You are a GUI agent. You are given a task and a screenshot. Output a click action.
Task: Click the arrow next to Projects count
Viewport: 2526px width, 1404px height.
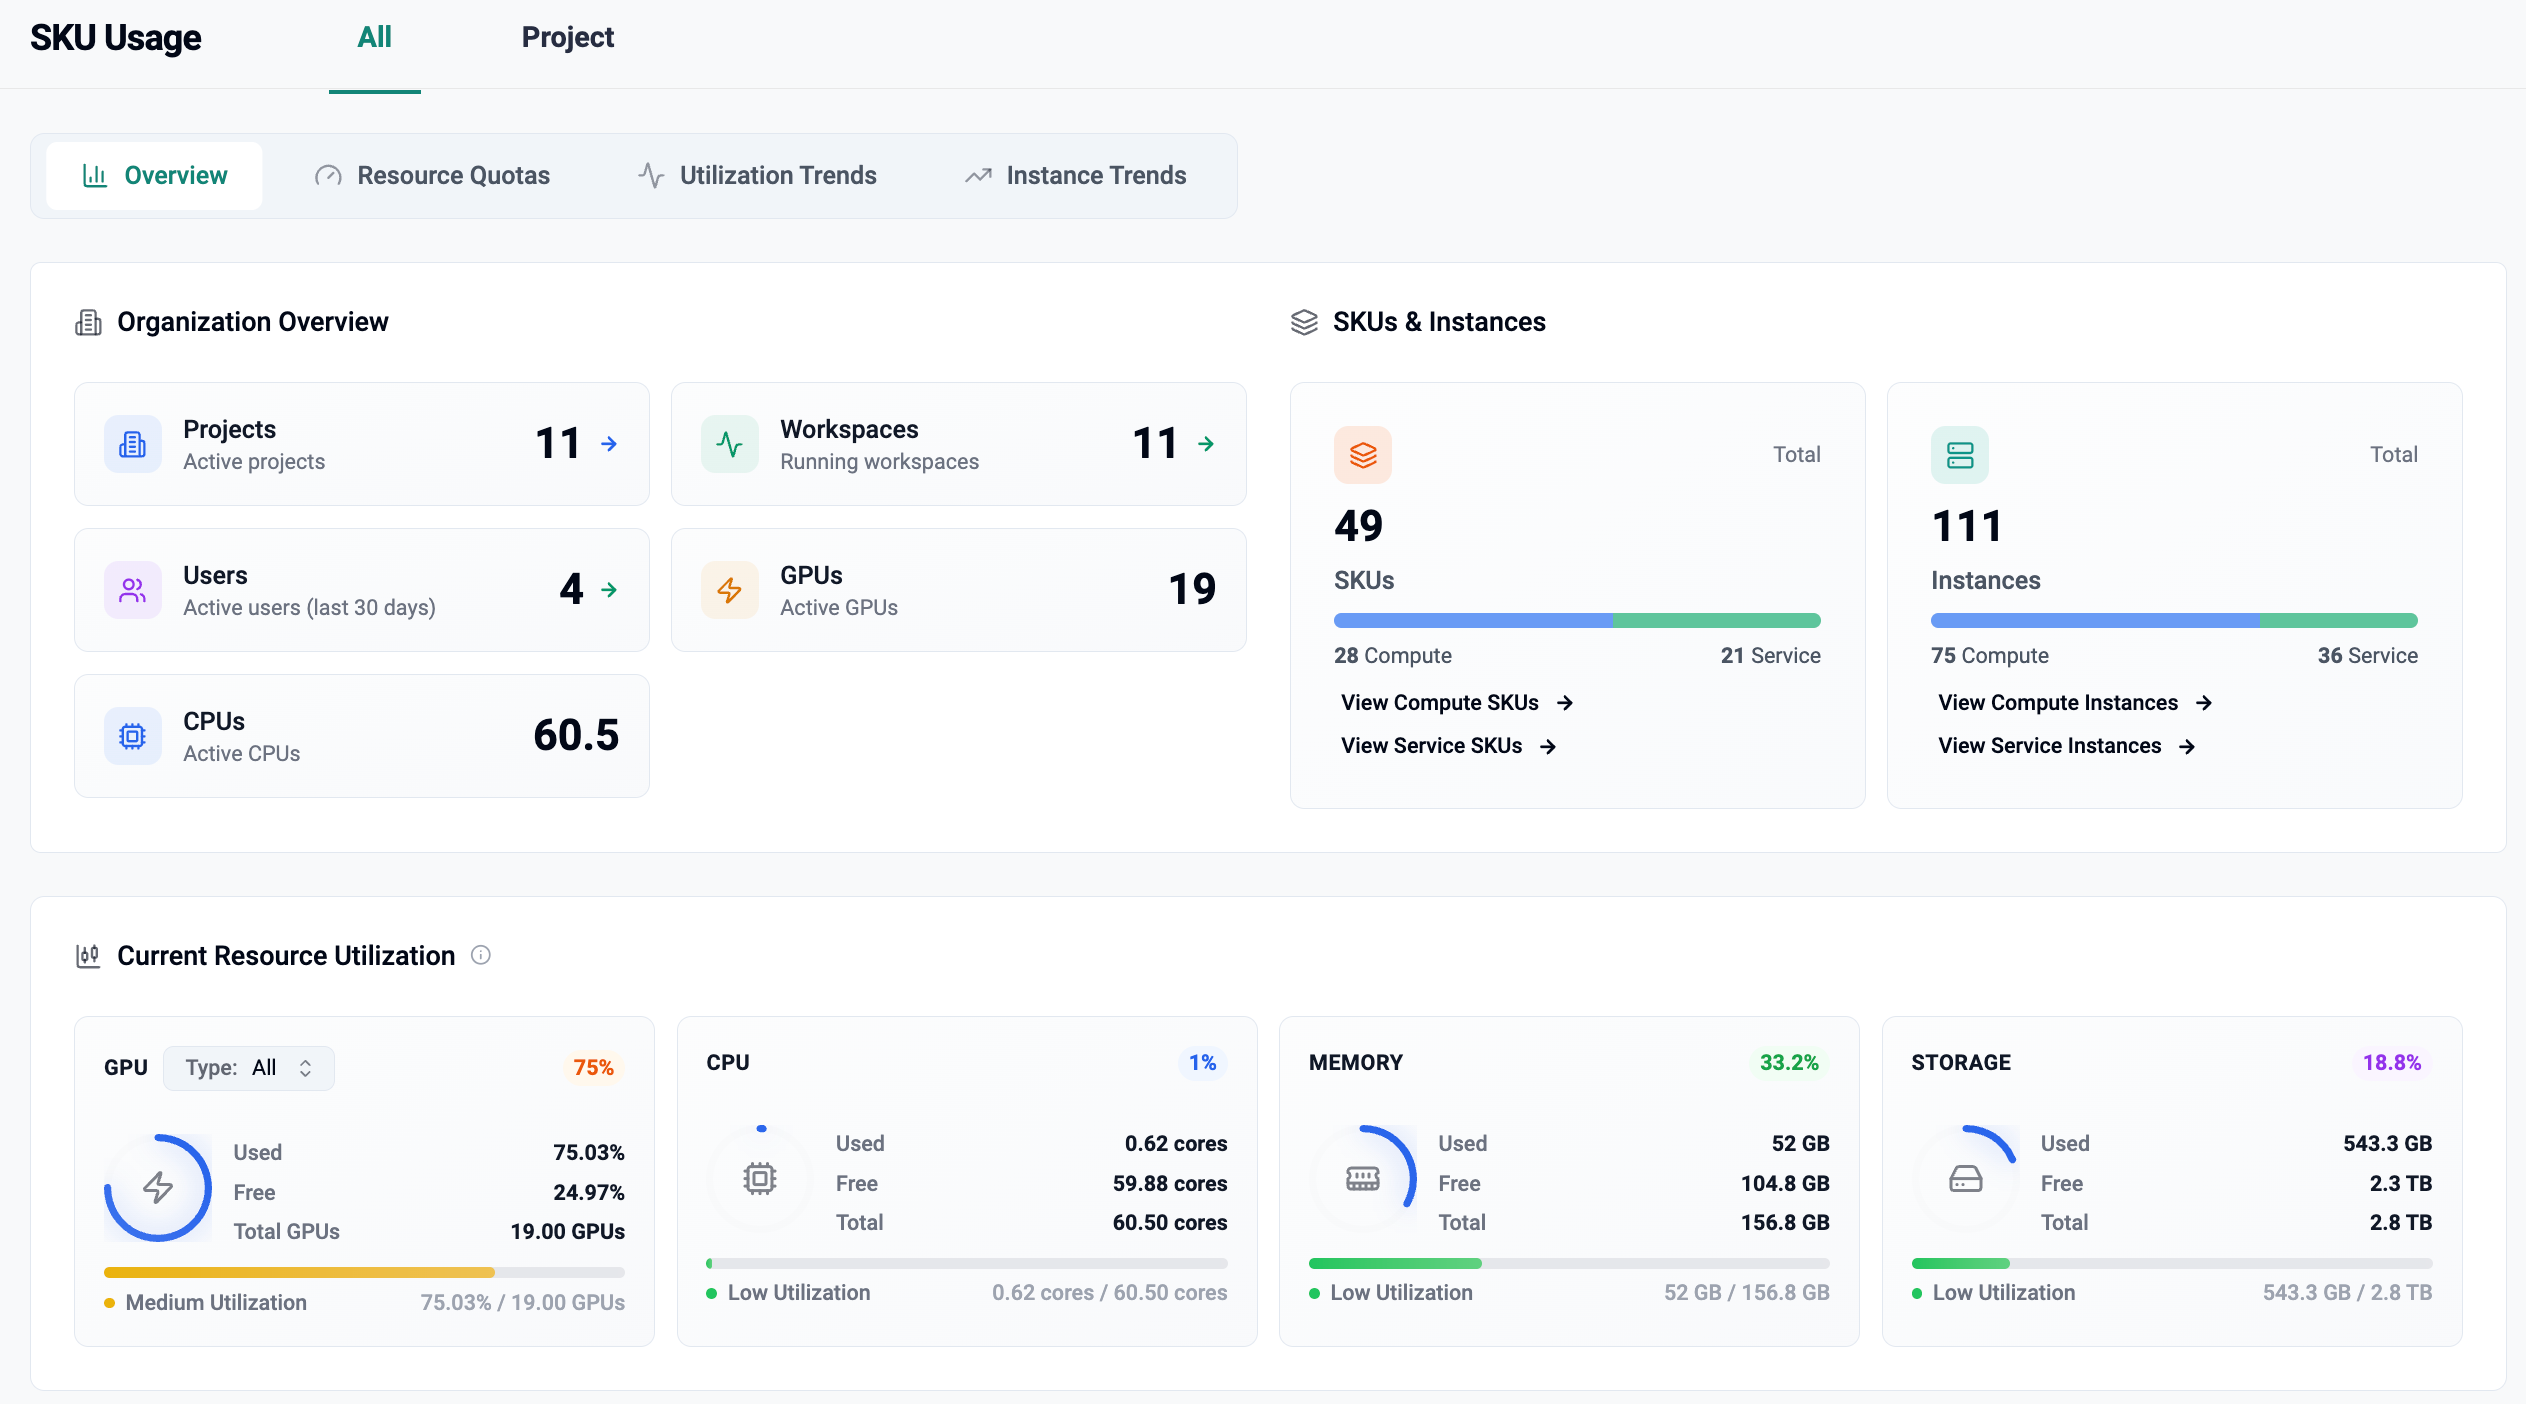609,444
